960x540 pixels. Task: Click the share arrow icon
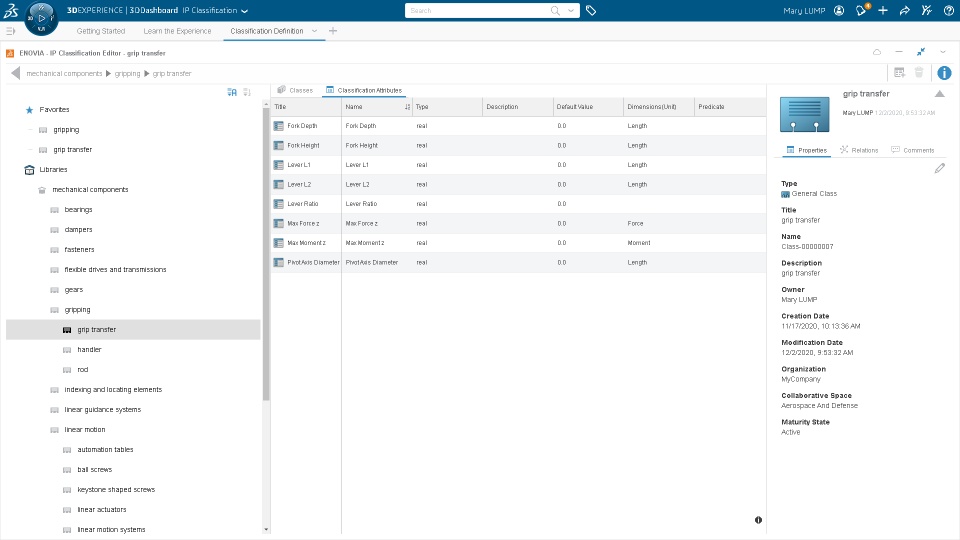(x=905, y=10)
